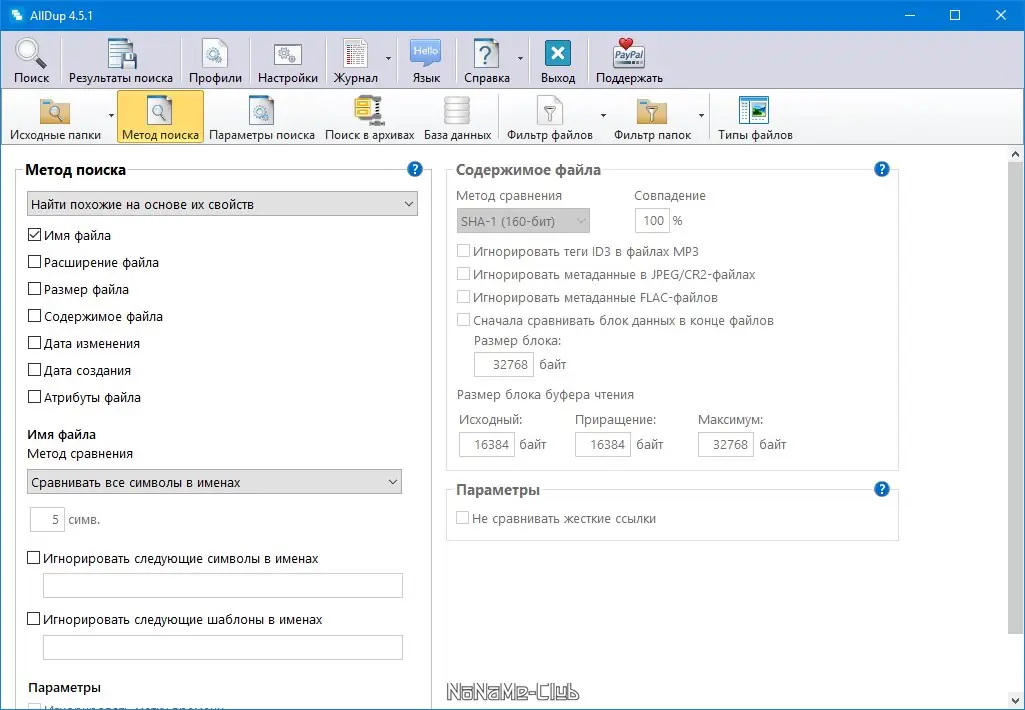Expand Фильтр папок dropdown arrow
This screenshot has width=1025, height=710.
point(701,116)
